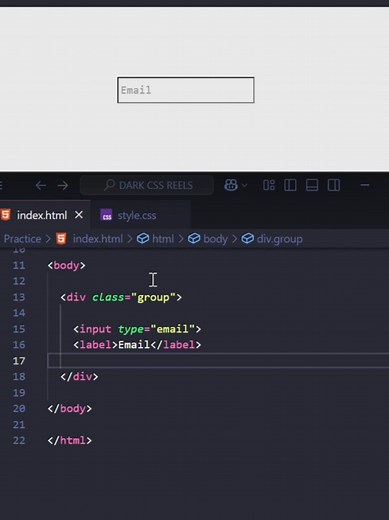Click line number 11

[19, 265]
